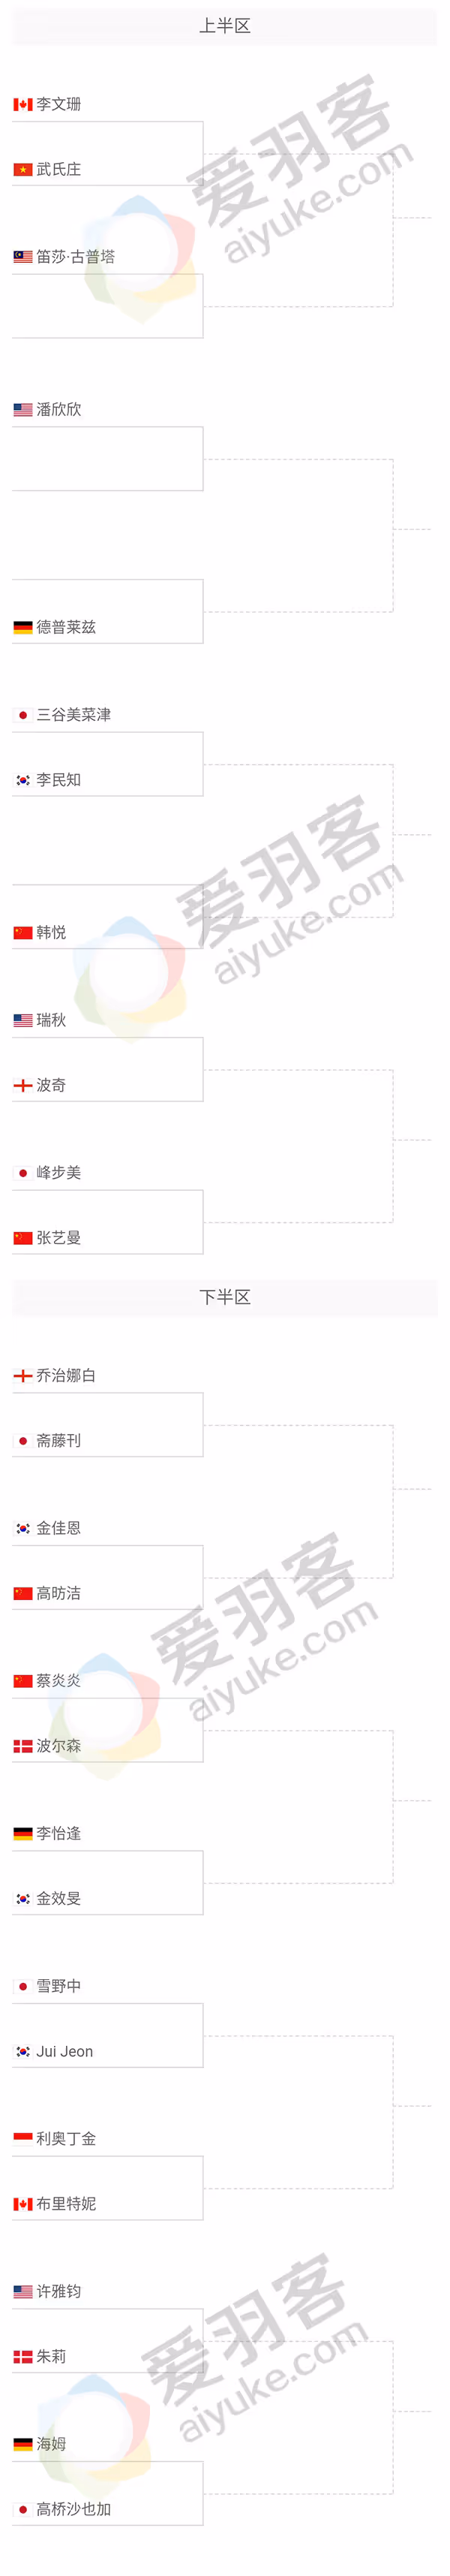Click the Denmark flag next to 波尔森

coord(23,1746)
